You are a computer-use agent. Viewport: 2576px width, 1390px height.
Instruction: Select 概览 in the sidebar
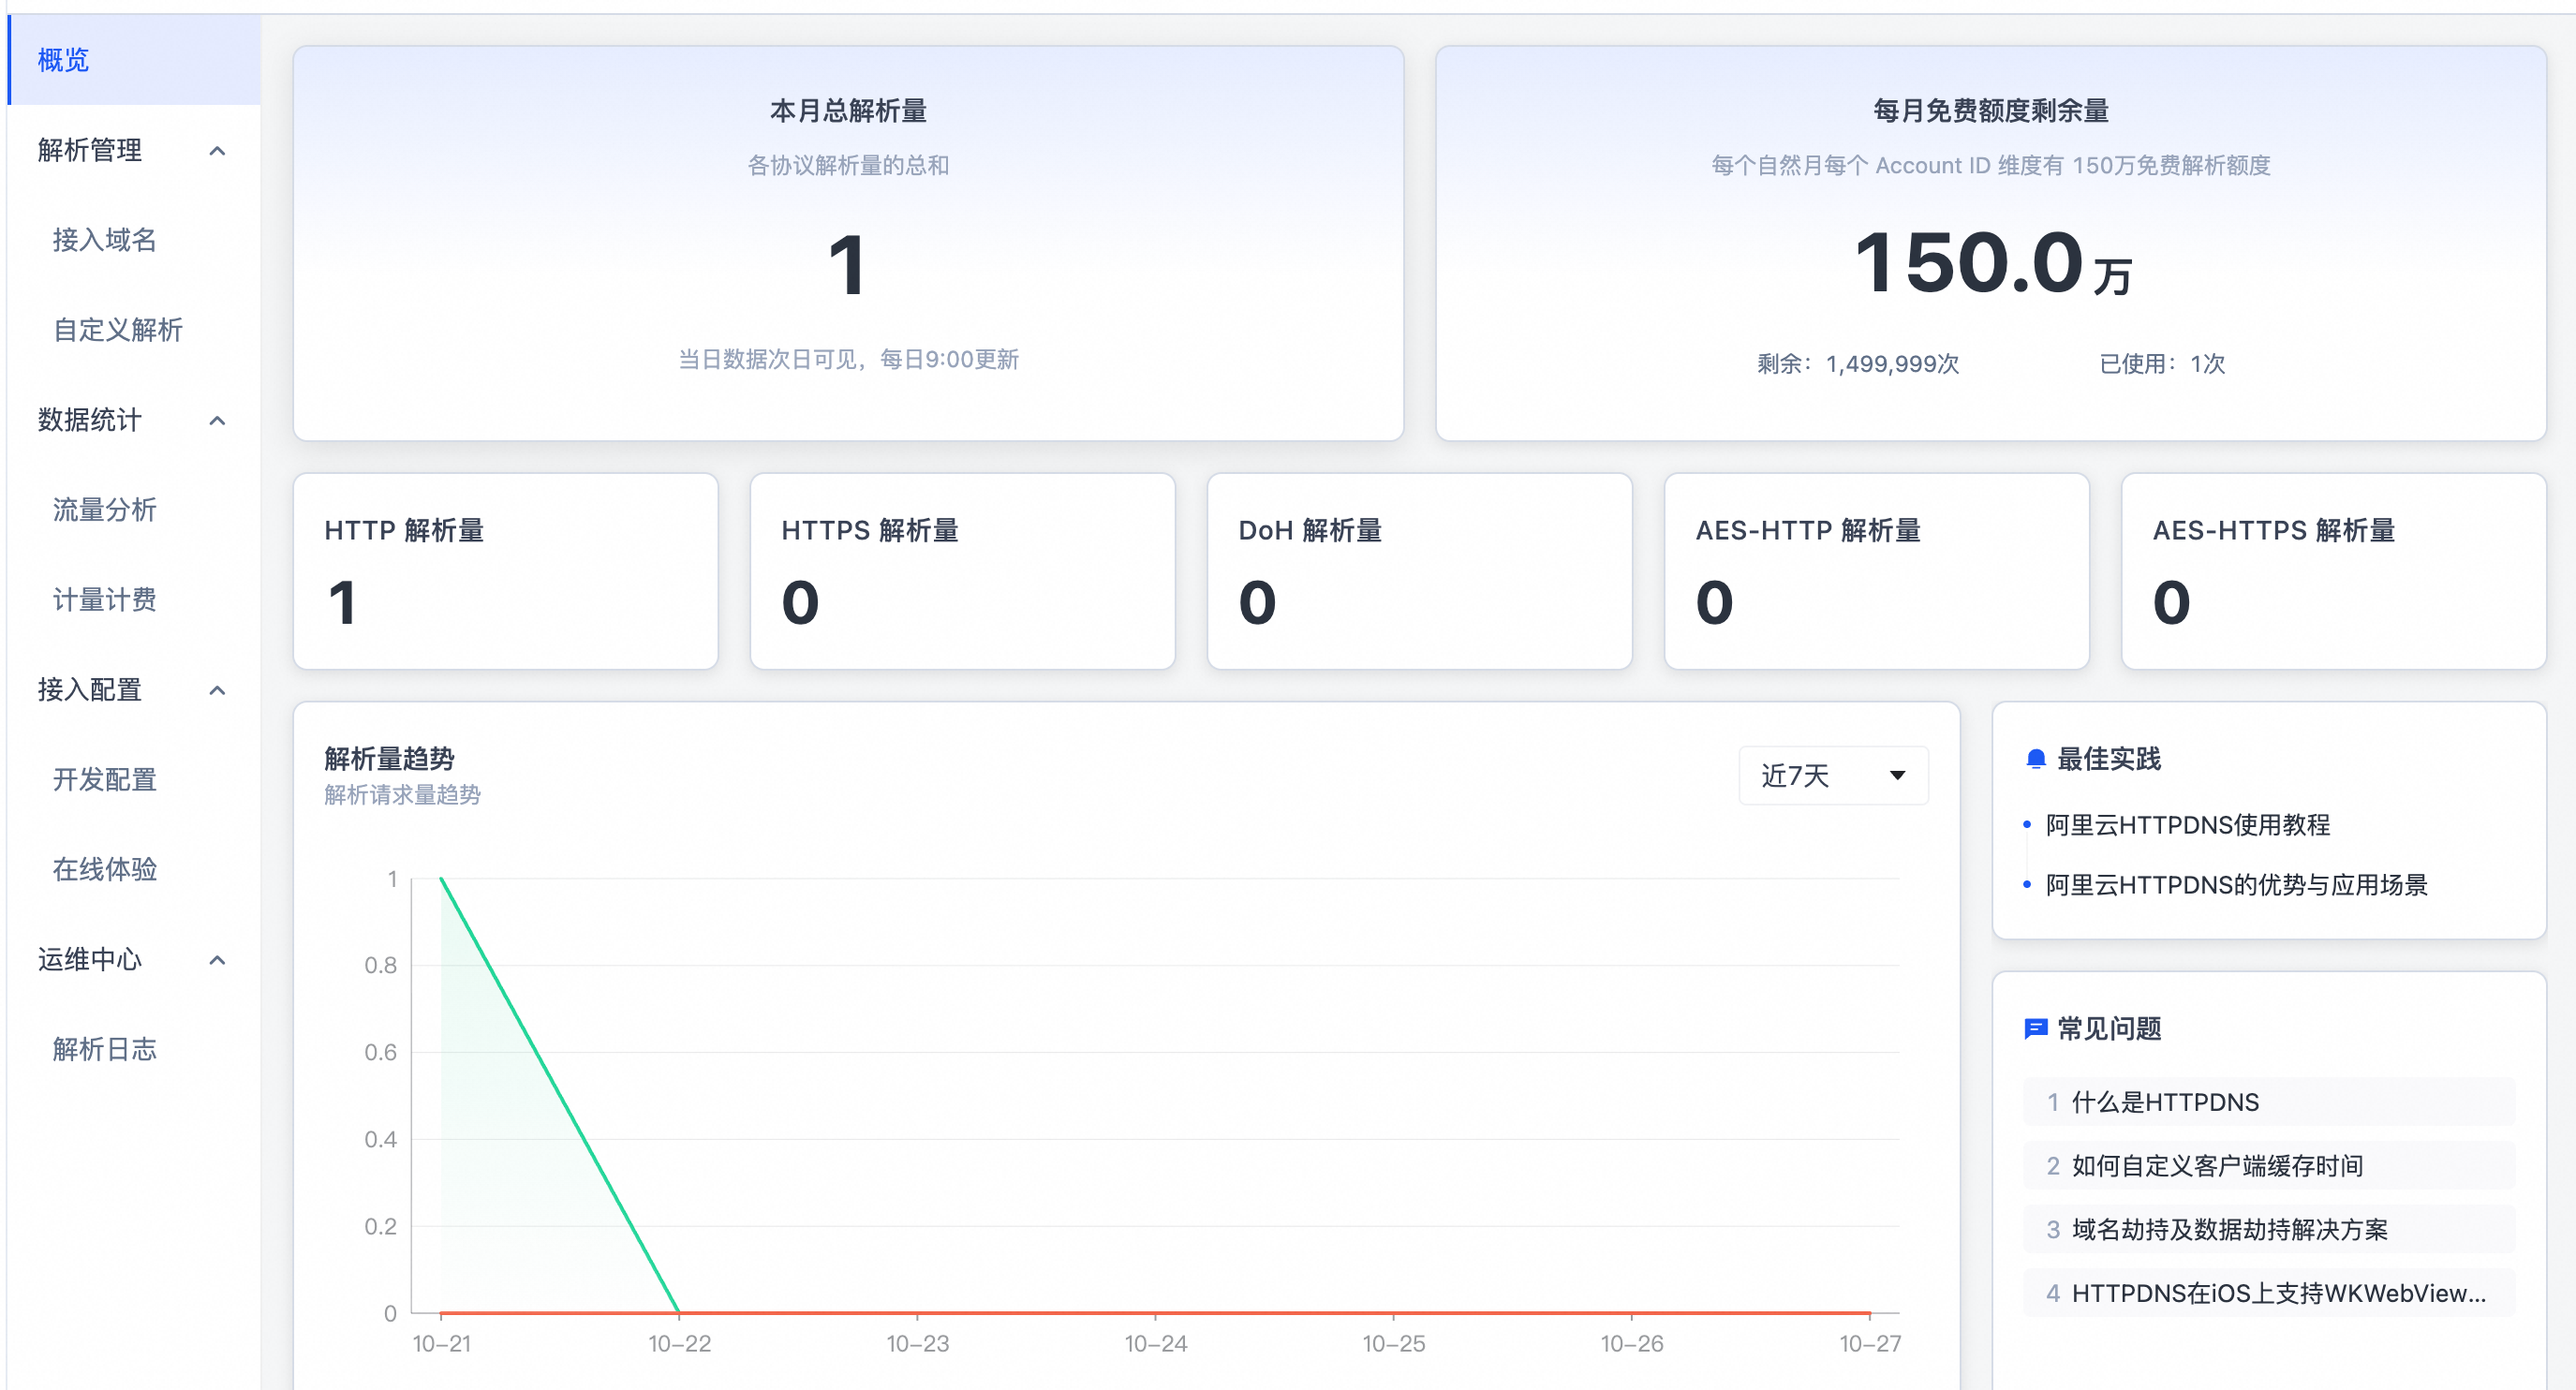click(x=64, y=60)
